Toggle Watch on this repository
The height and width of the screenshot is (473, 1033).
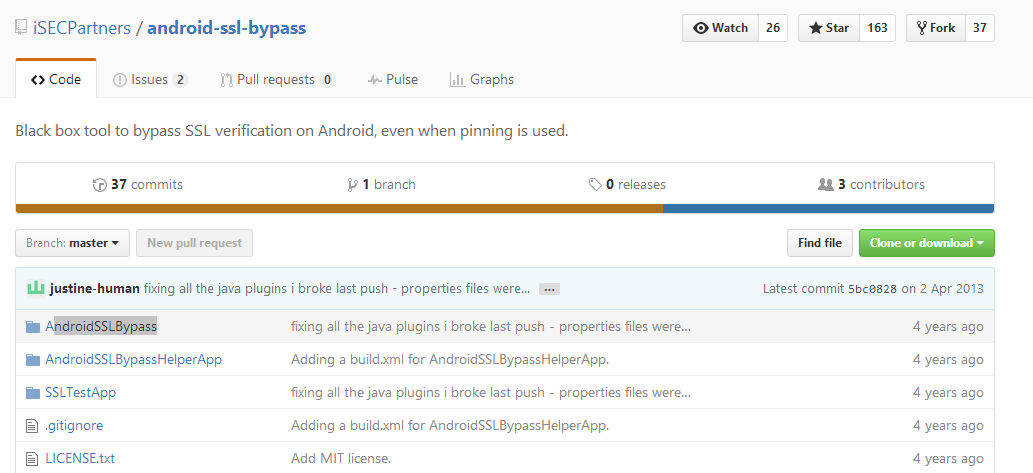pos(720,28)
